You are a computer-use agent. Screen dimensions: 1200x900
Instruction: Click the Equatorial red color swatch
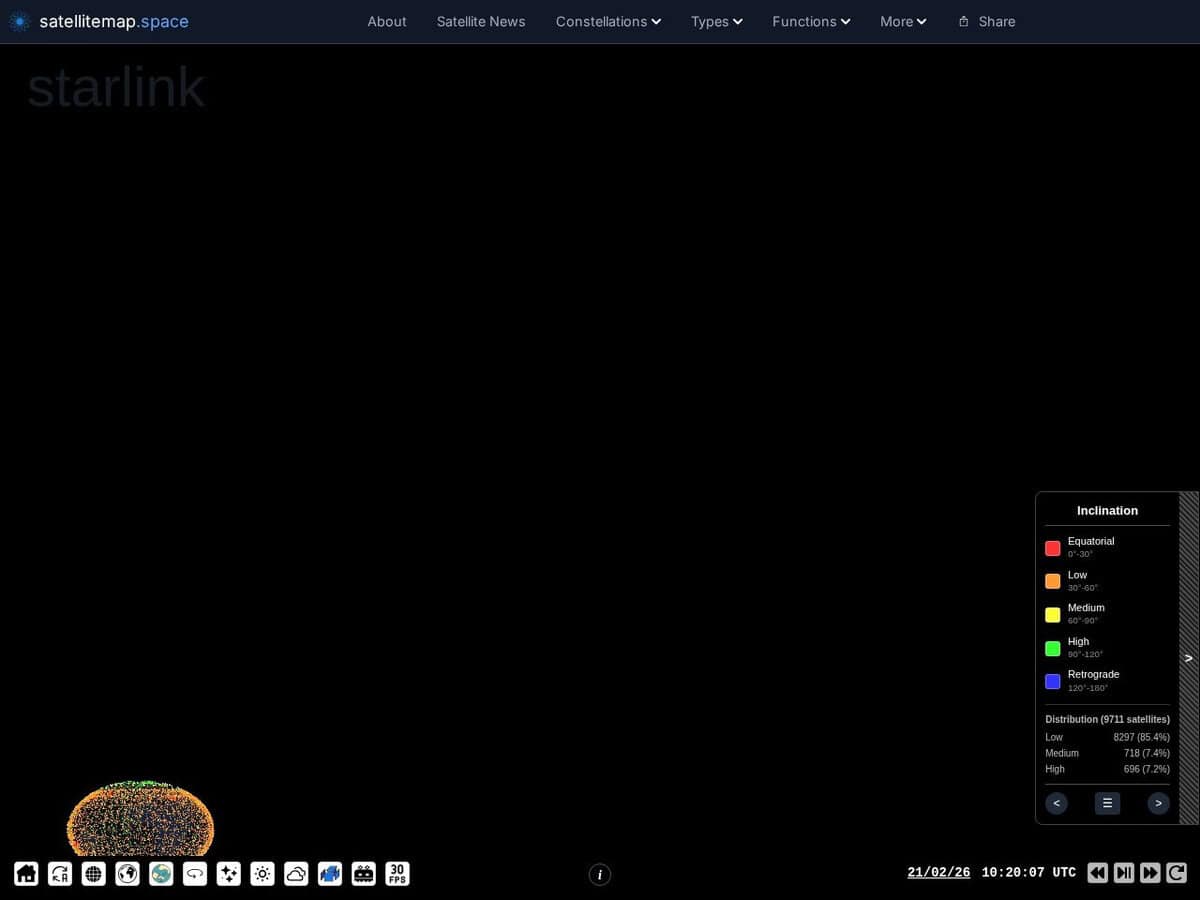(1053, 548)
